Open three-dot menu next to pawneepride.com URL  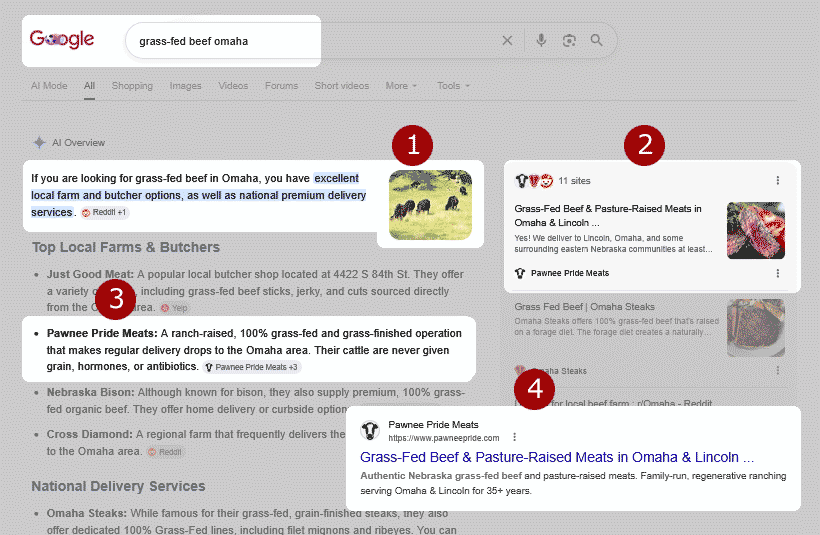tap(515, 437)
